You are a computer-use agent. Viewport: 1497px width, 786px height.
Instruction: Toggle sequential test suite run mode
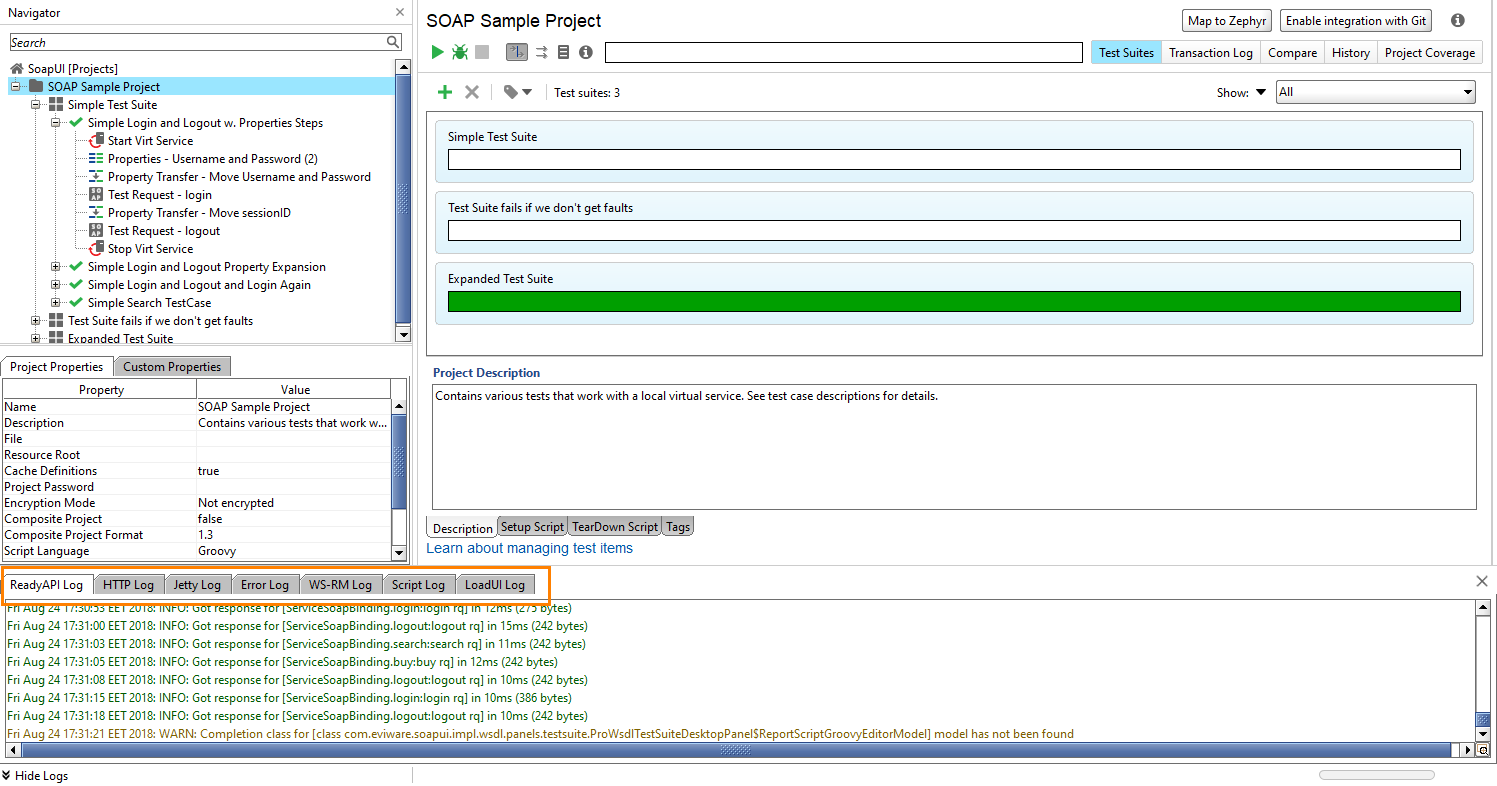click(x=516, y=52)
